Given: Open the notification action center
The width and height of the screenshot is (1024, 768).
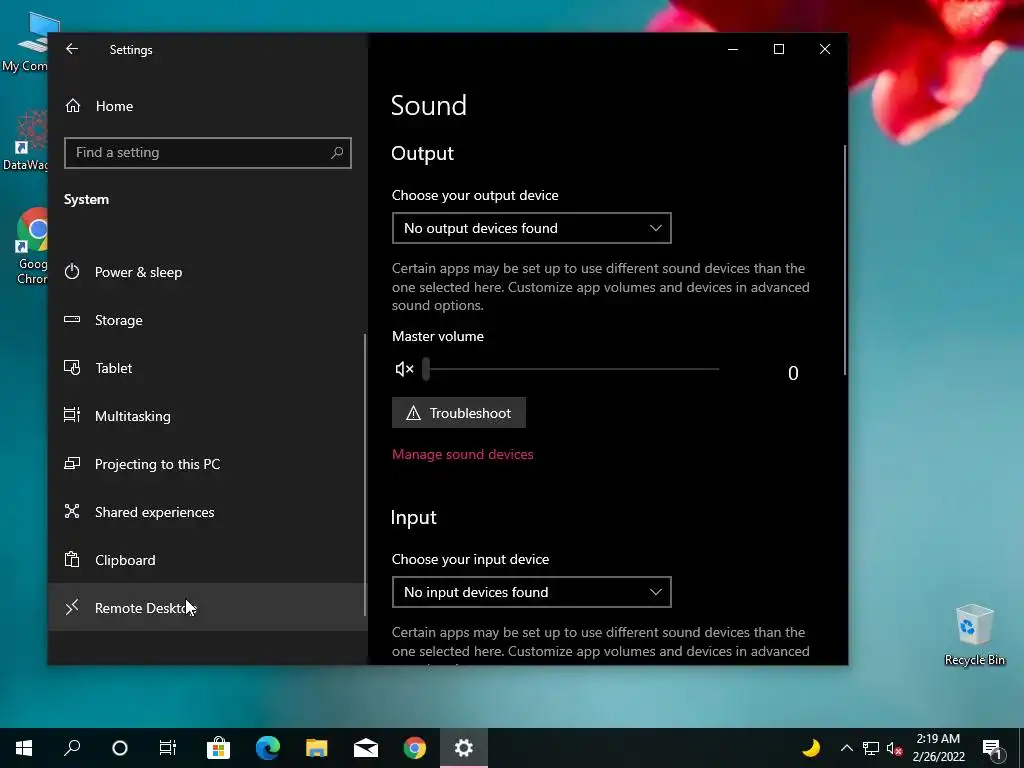Looking at the screenshot, I should pos(992,749).
